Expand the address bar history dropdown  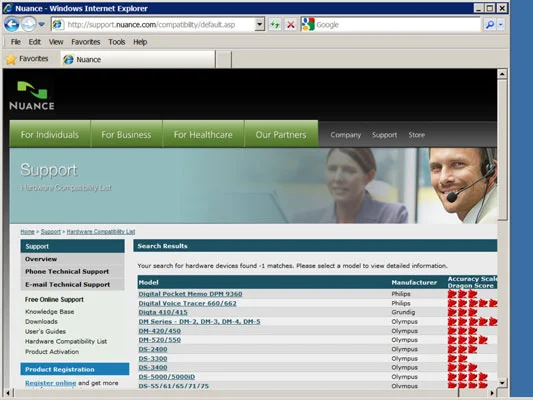point(260,24)
